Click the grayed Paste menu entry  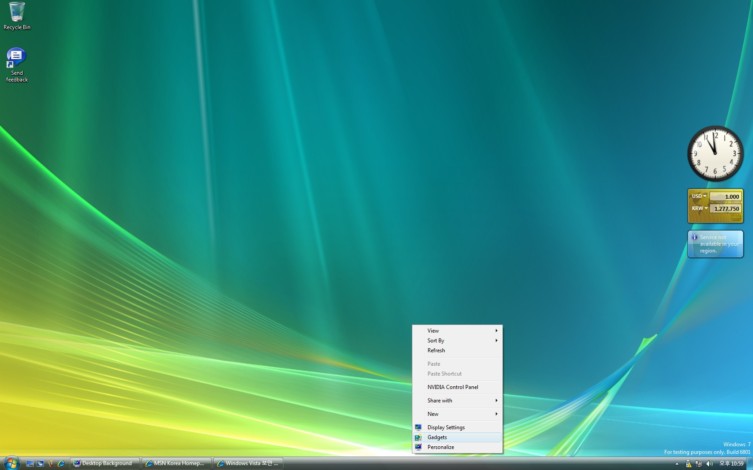coord(457,364)
